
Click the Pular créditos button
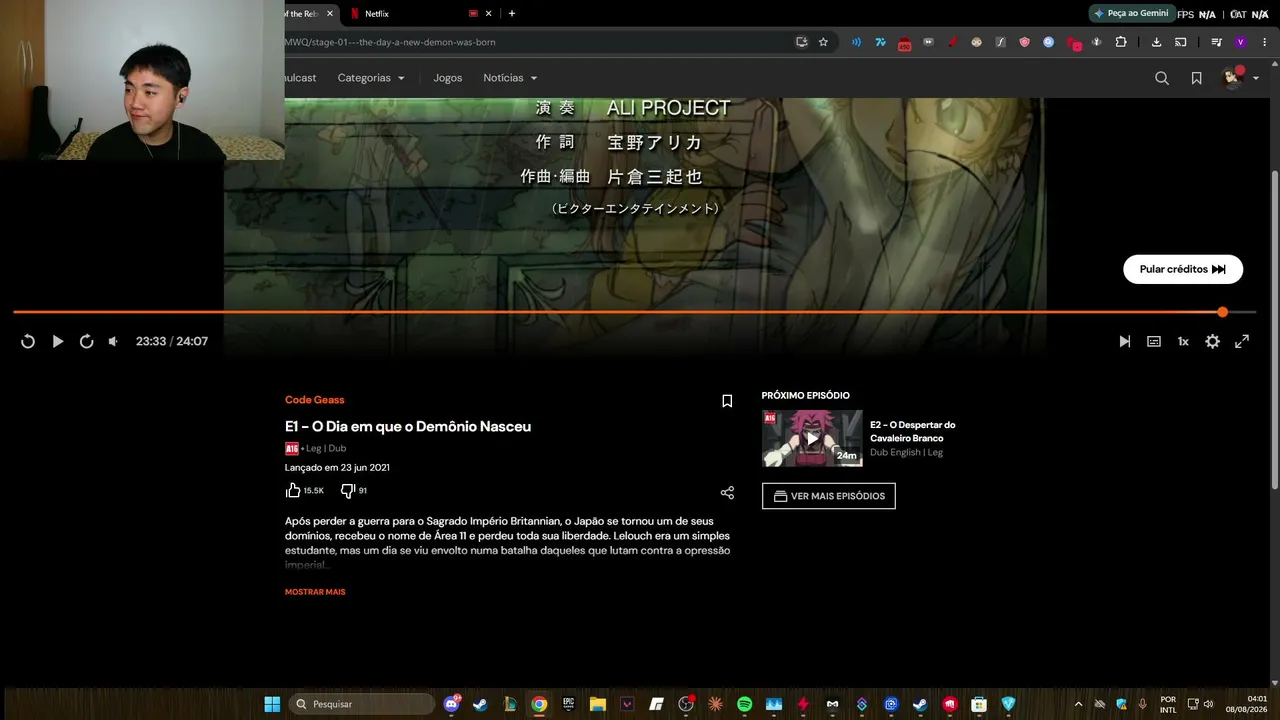[x=1183, y=269]
